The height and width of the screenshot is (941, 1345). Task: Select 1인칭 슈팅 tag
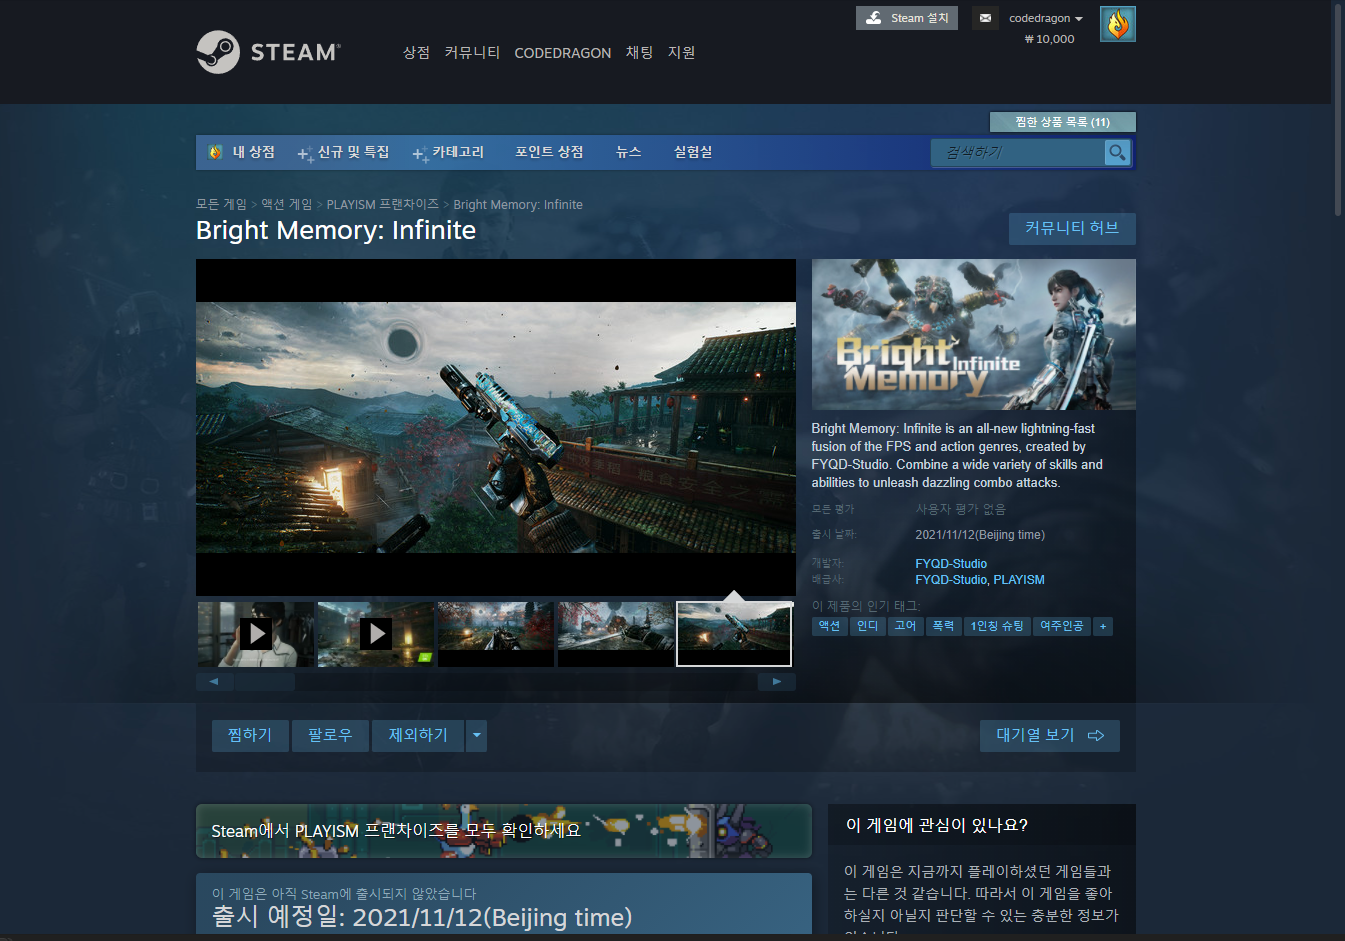997,626
